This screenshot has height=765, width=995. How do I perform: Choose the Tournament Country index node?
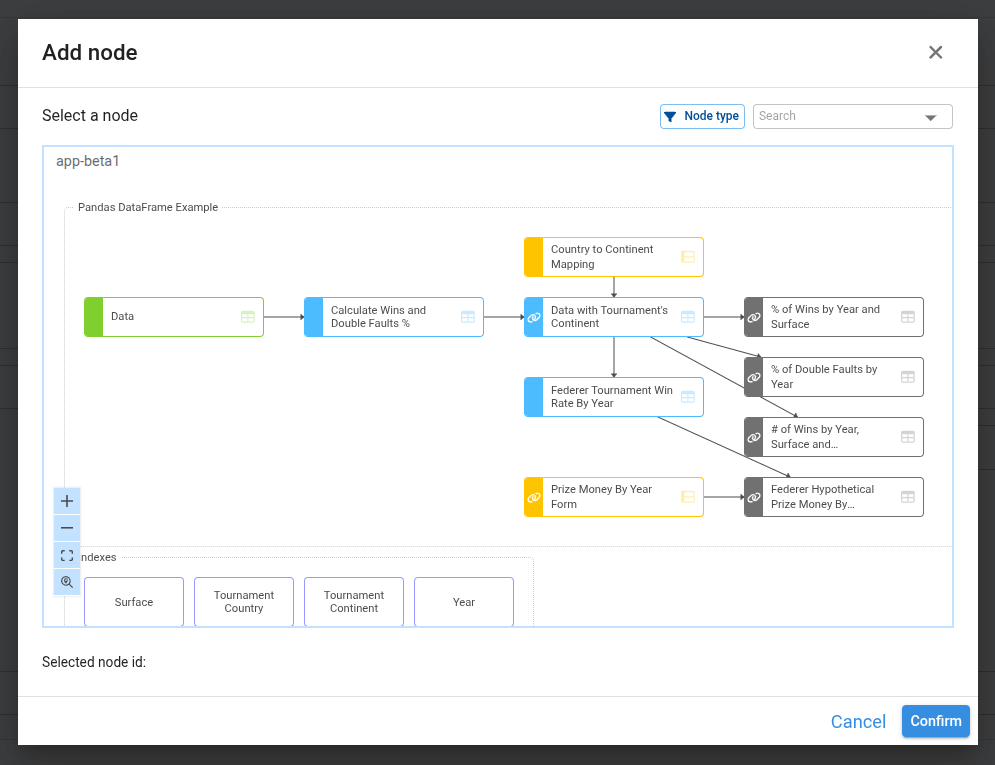[244, 602]
